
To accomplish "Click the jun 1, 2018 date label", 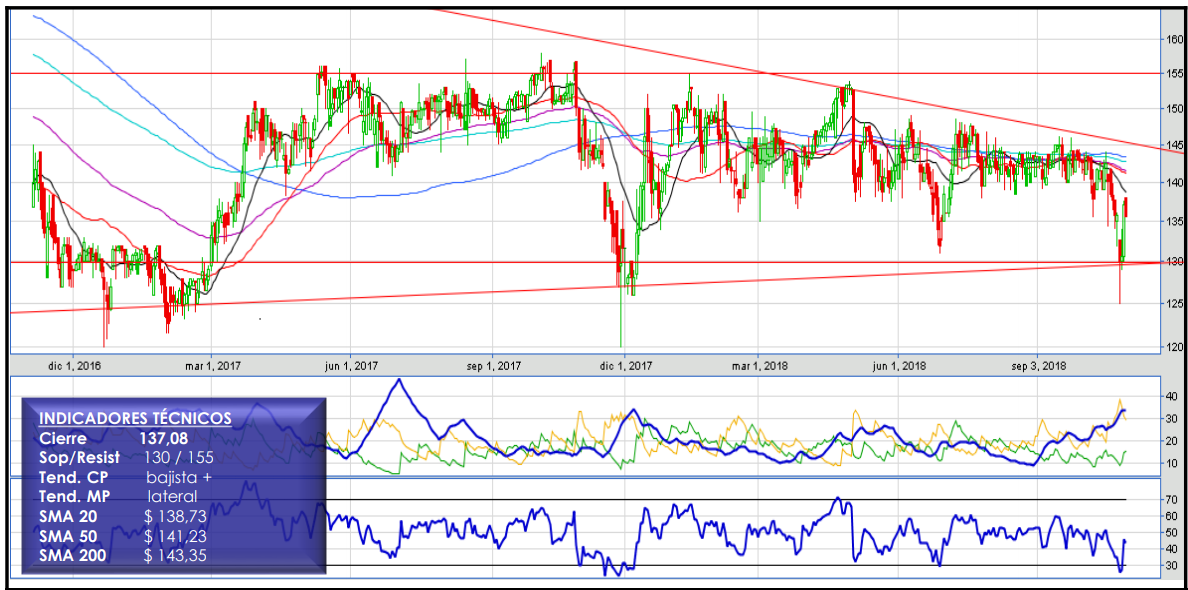I will (898, 367).
